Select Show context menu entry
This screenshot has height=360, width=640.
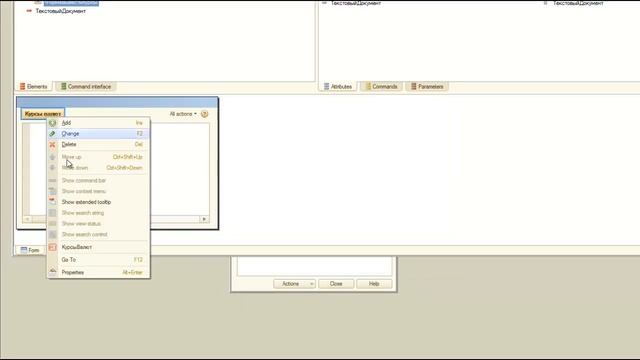[x=98, y=191]
